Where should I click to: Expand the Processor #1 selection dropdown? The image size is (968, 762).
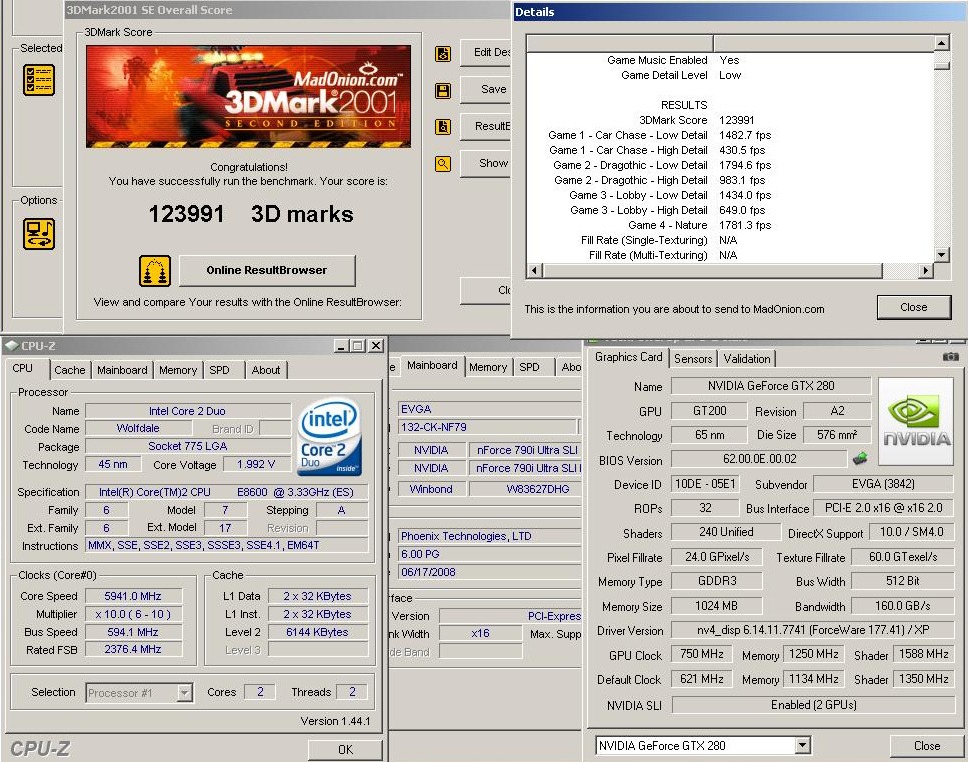tap(185, 692)
